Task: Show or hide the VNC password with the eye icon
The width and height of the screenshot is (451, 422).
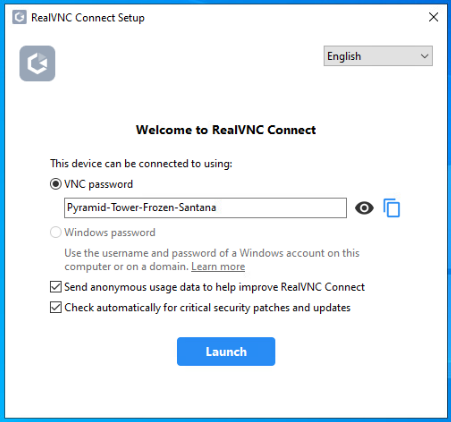Action: coord(364,208)
